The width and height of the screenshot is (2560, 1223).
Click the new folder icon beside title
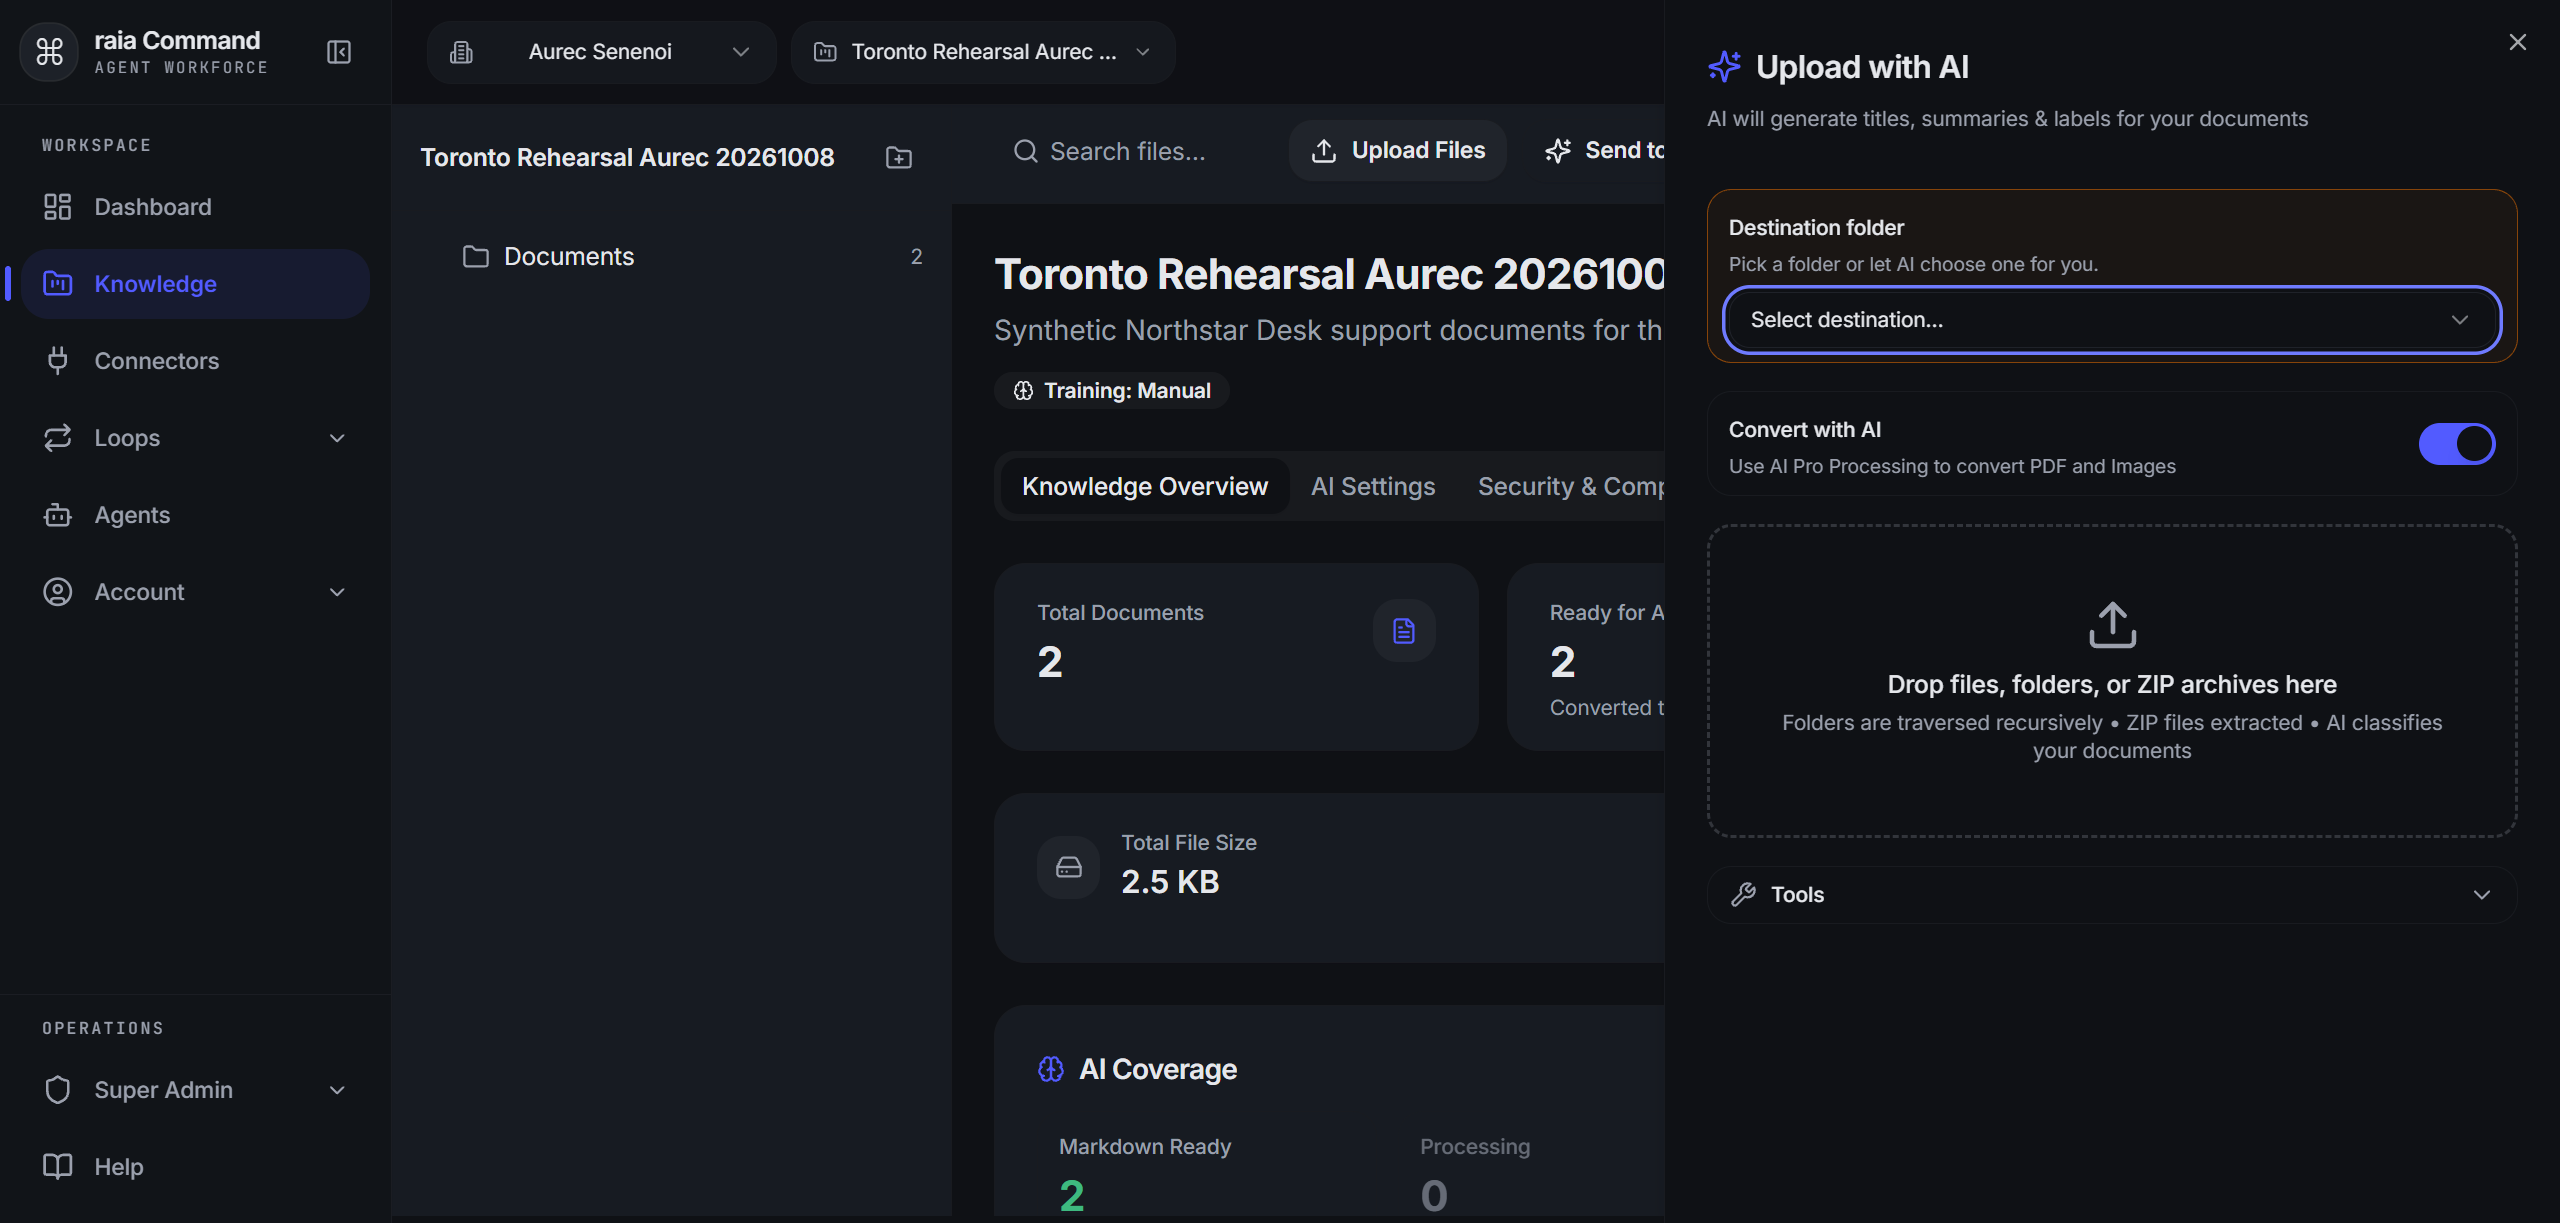(899, 157)
